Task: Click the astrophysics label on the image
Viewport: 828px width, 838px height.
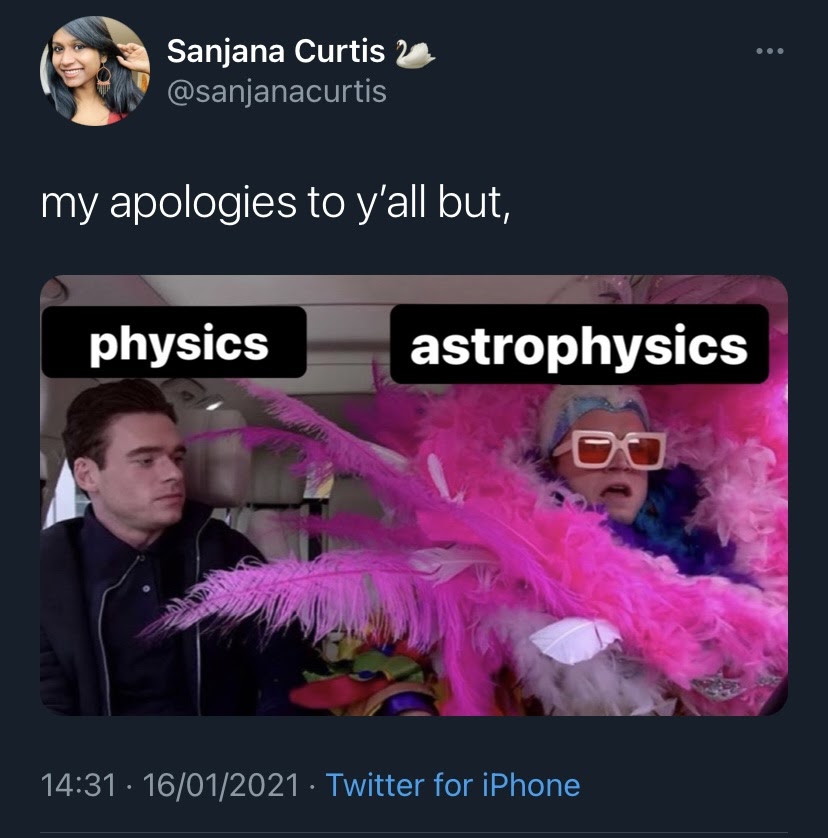Action: (579, 345)
